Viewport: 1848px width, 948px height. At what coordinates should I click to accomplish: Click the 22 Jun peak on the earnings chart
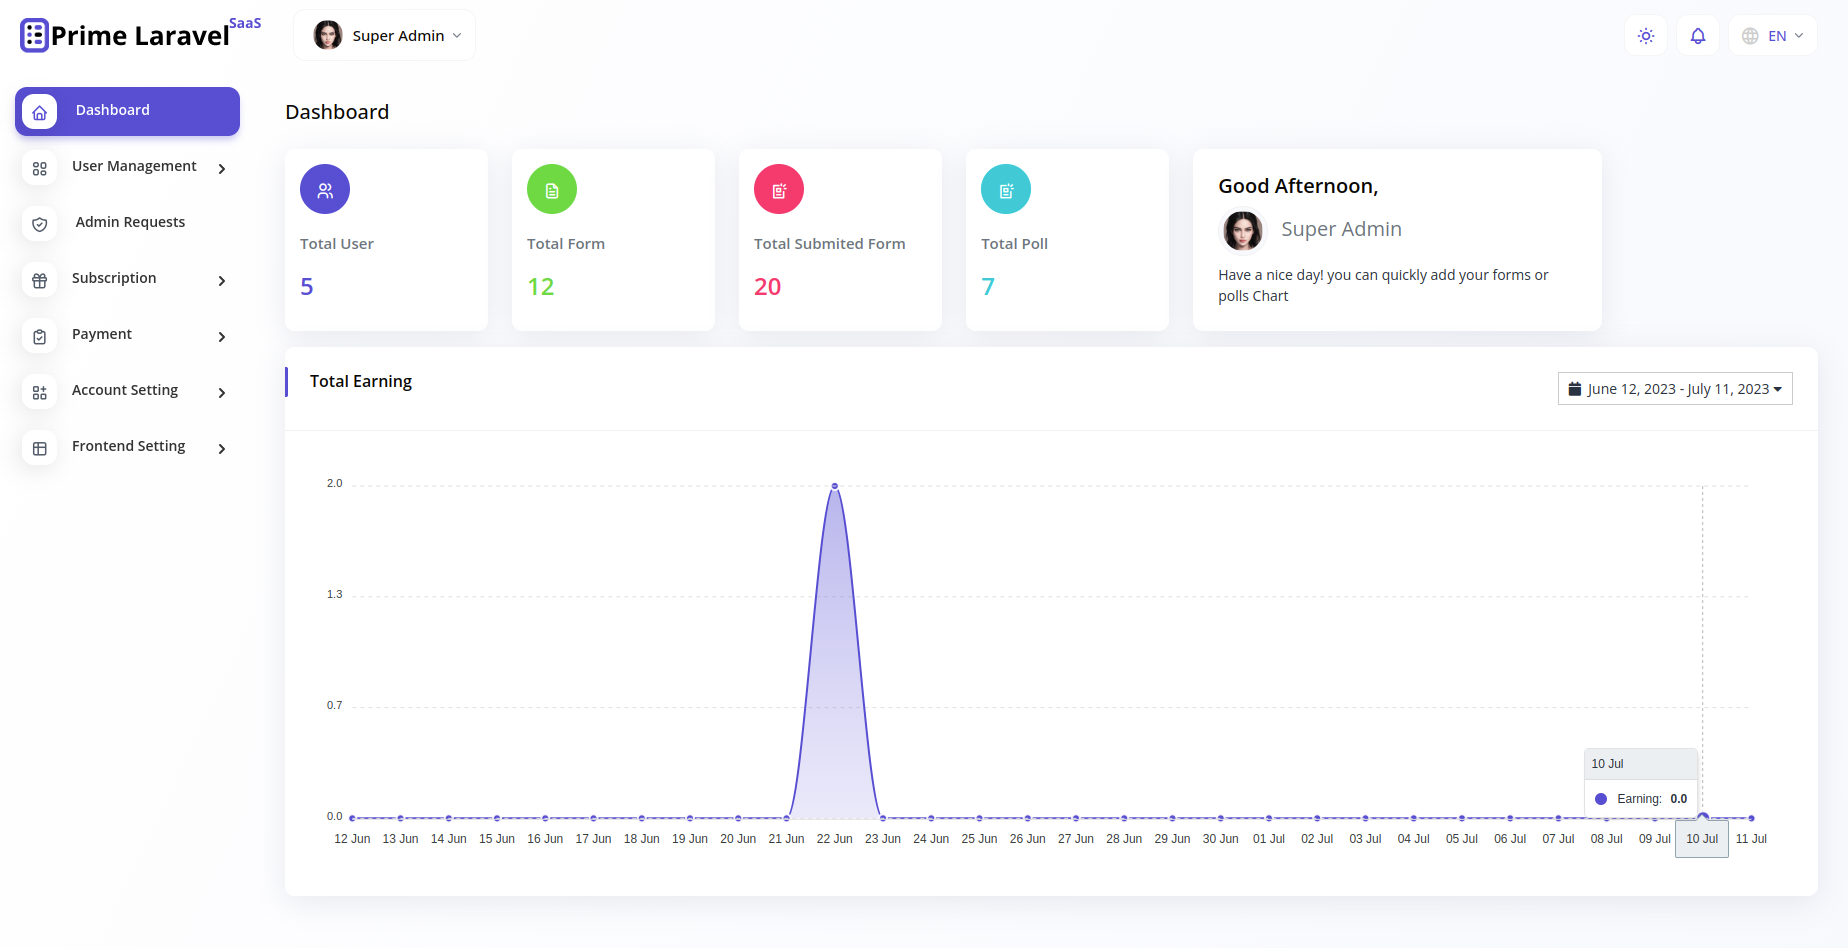coord(834,486)
